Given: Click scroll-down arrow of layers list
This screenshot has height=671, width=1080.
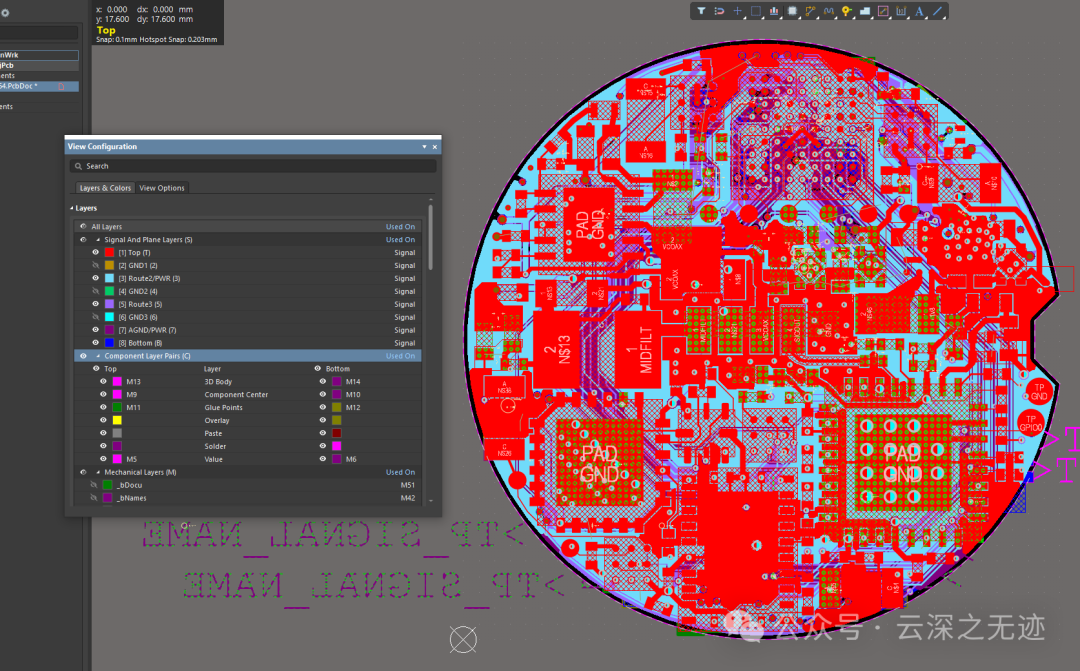Looking at the screenshot, I should 431,501.
